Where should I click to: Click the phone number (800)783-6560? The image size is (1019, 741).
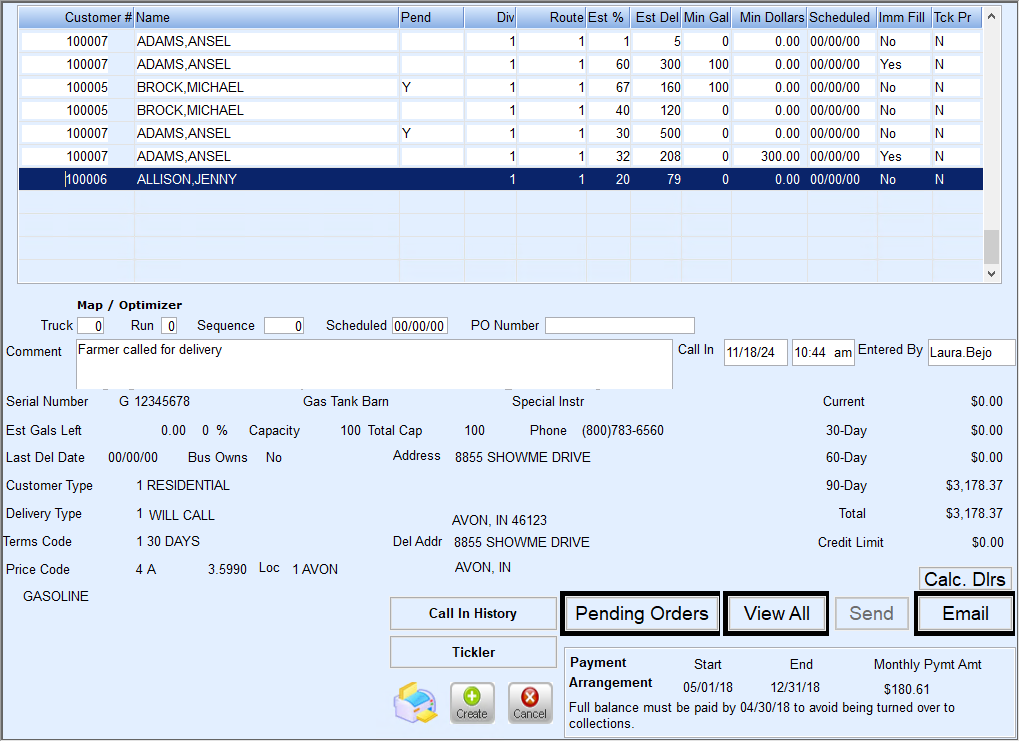(x=623, y=430)
